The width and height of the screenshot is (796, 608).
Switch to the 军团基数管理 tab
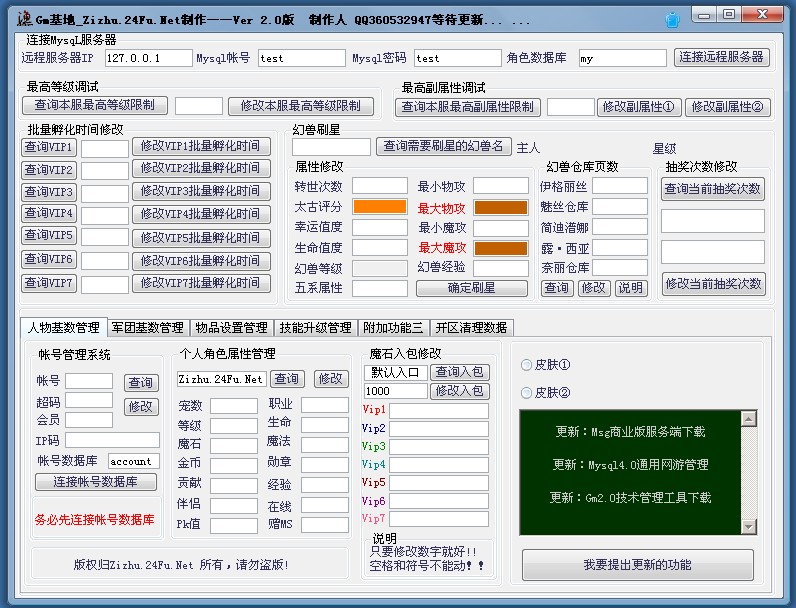(147, 327)
